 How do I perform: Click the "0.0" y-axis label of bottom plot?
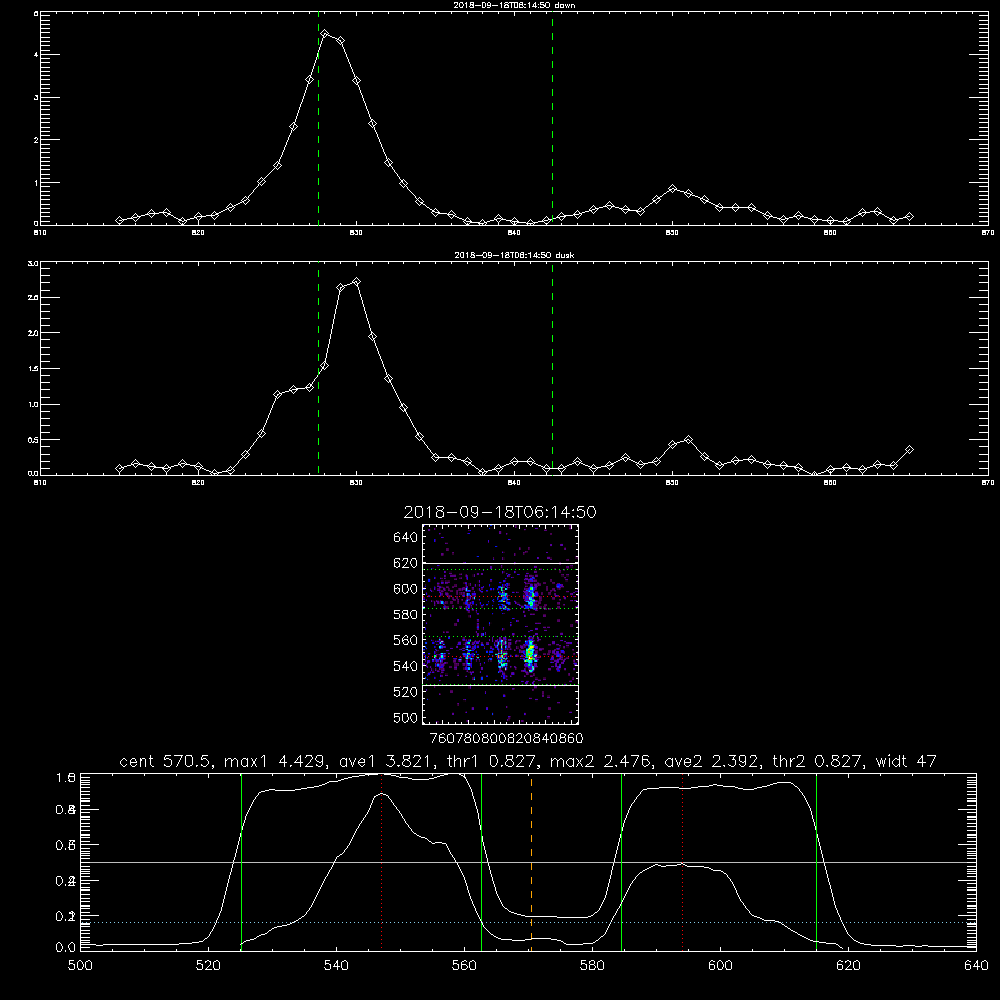66,948
